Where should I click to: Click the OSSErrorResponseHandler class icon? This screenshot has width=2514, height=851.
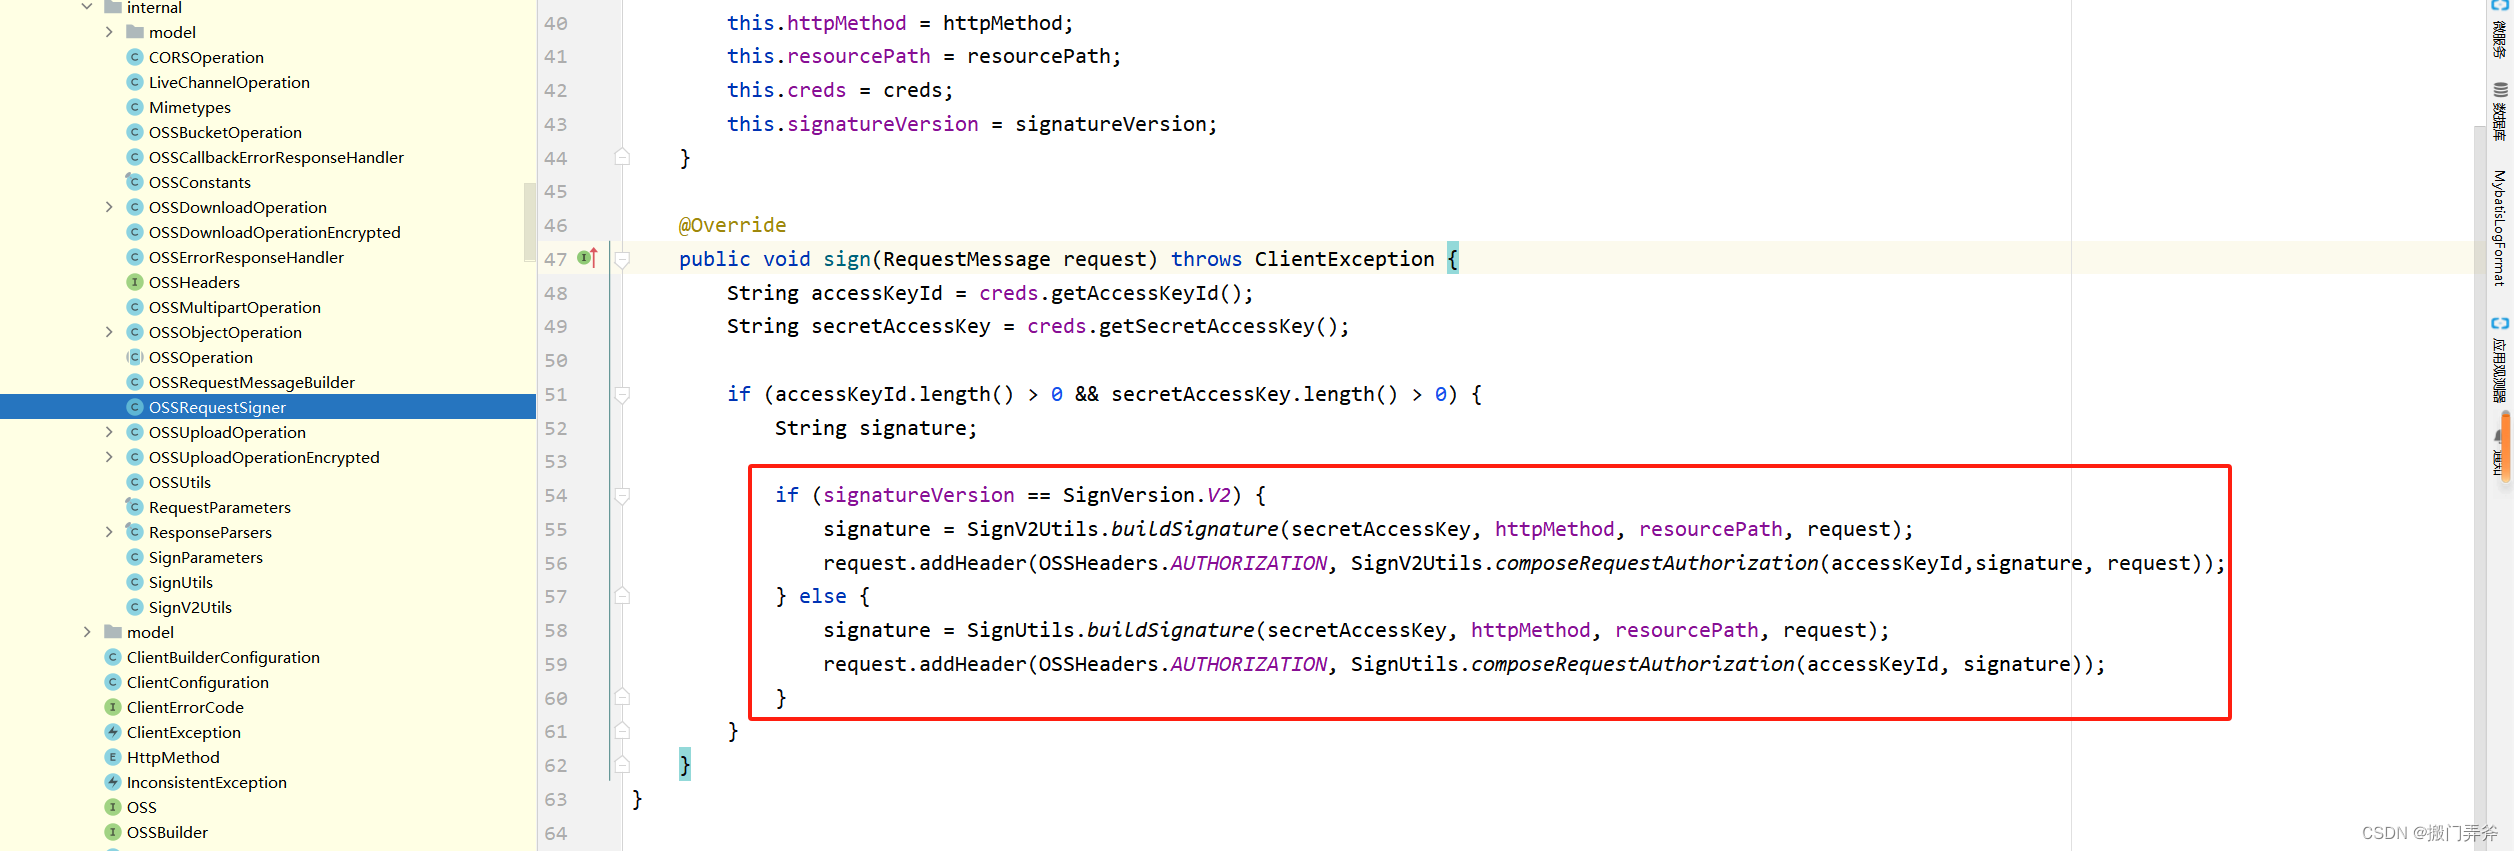[x=135, y=257]
